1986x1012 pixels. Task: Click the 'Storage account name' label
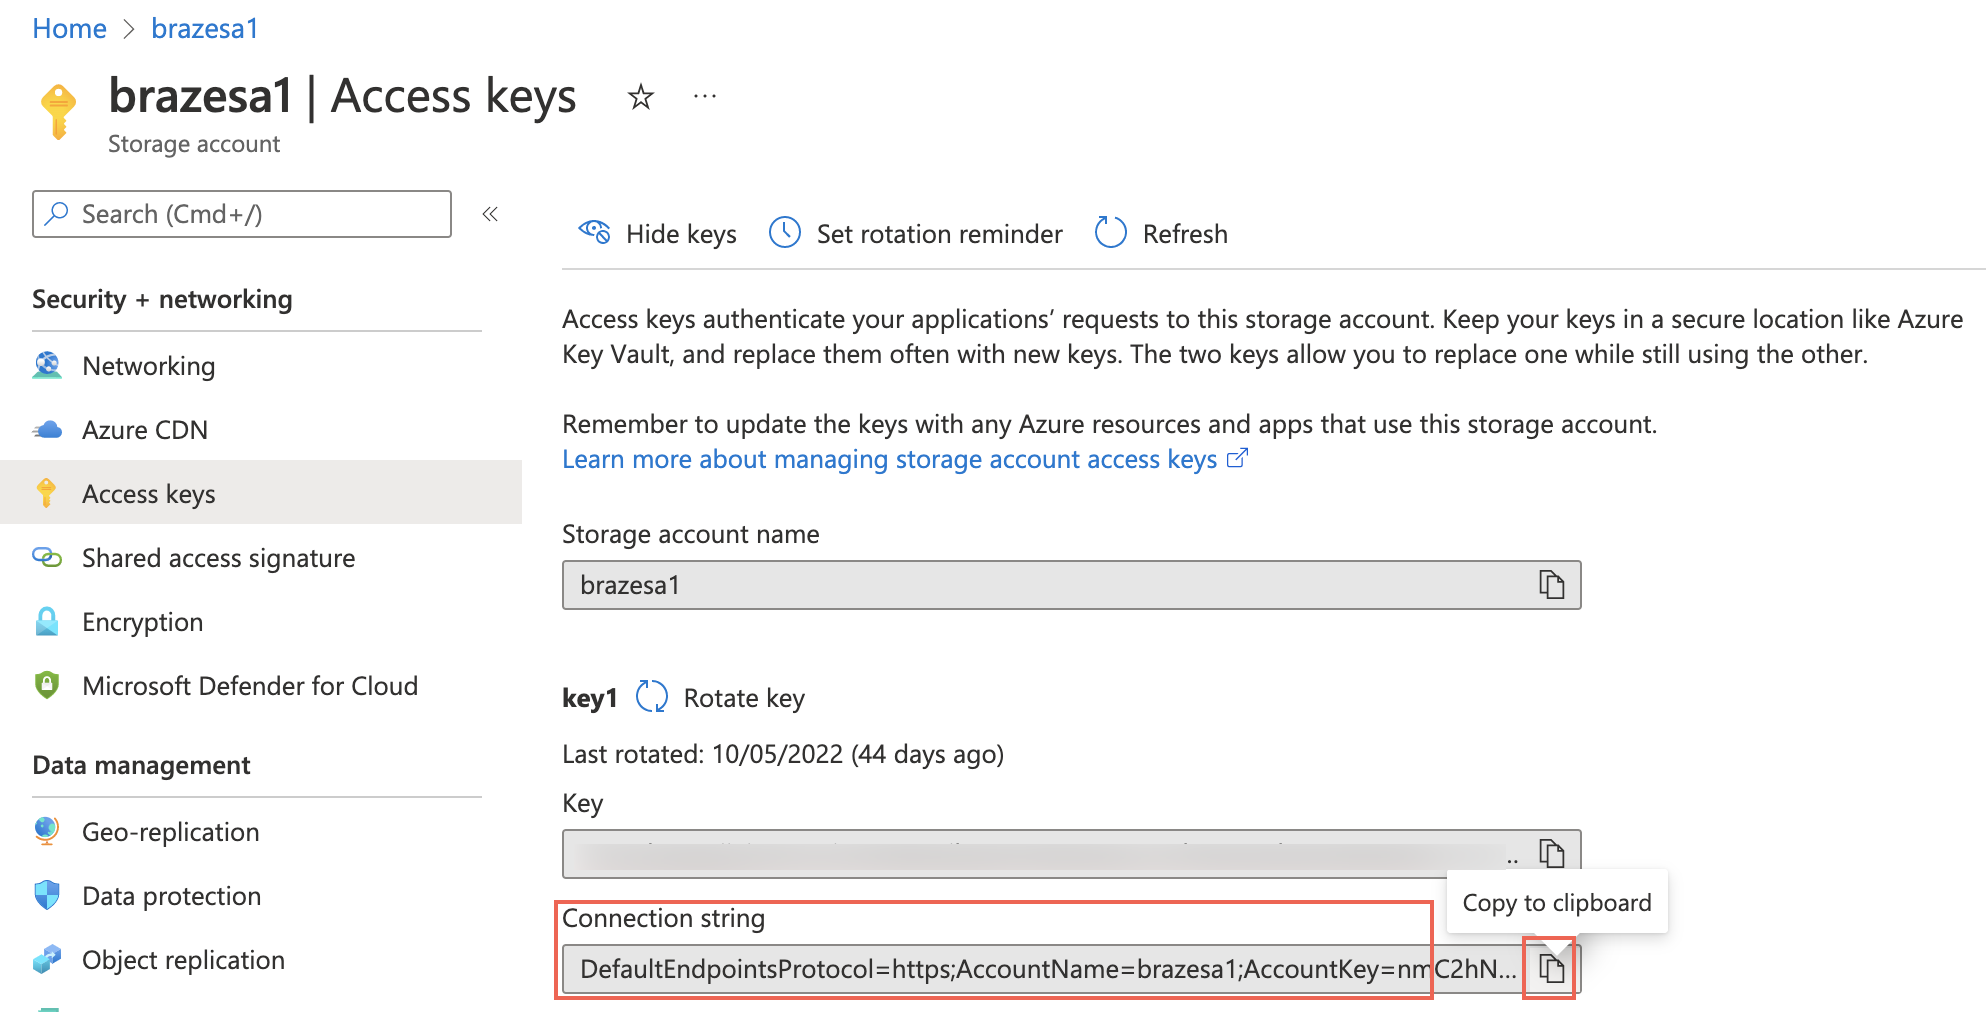click(x=690, y=534)
